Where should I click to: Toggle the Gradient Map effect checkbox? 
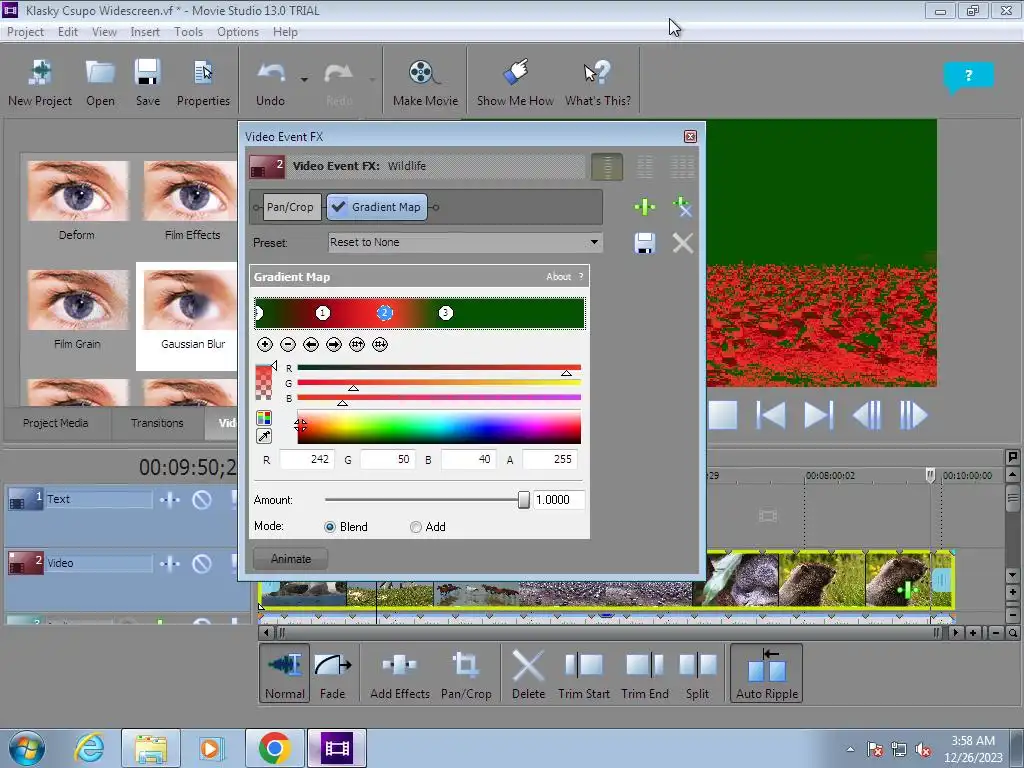click(338, 207)
